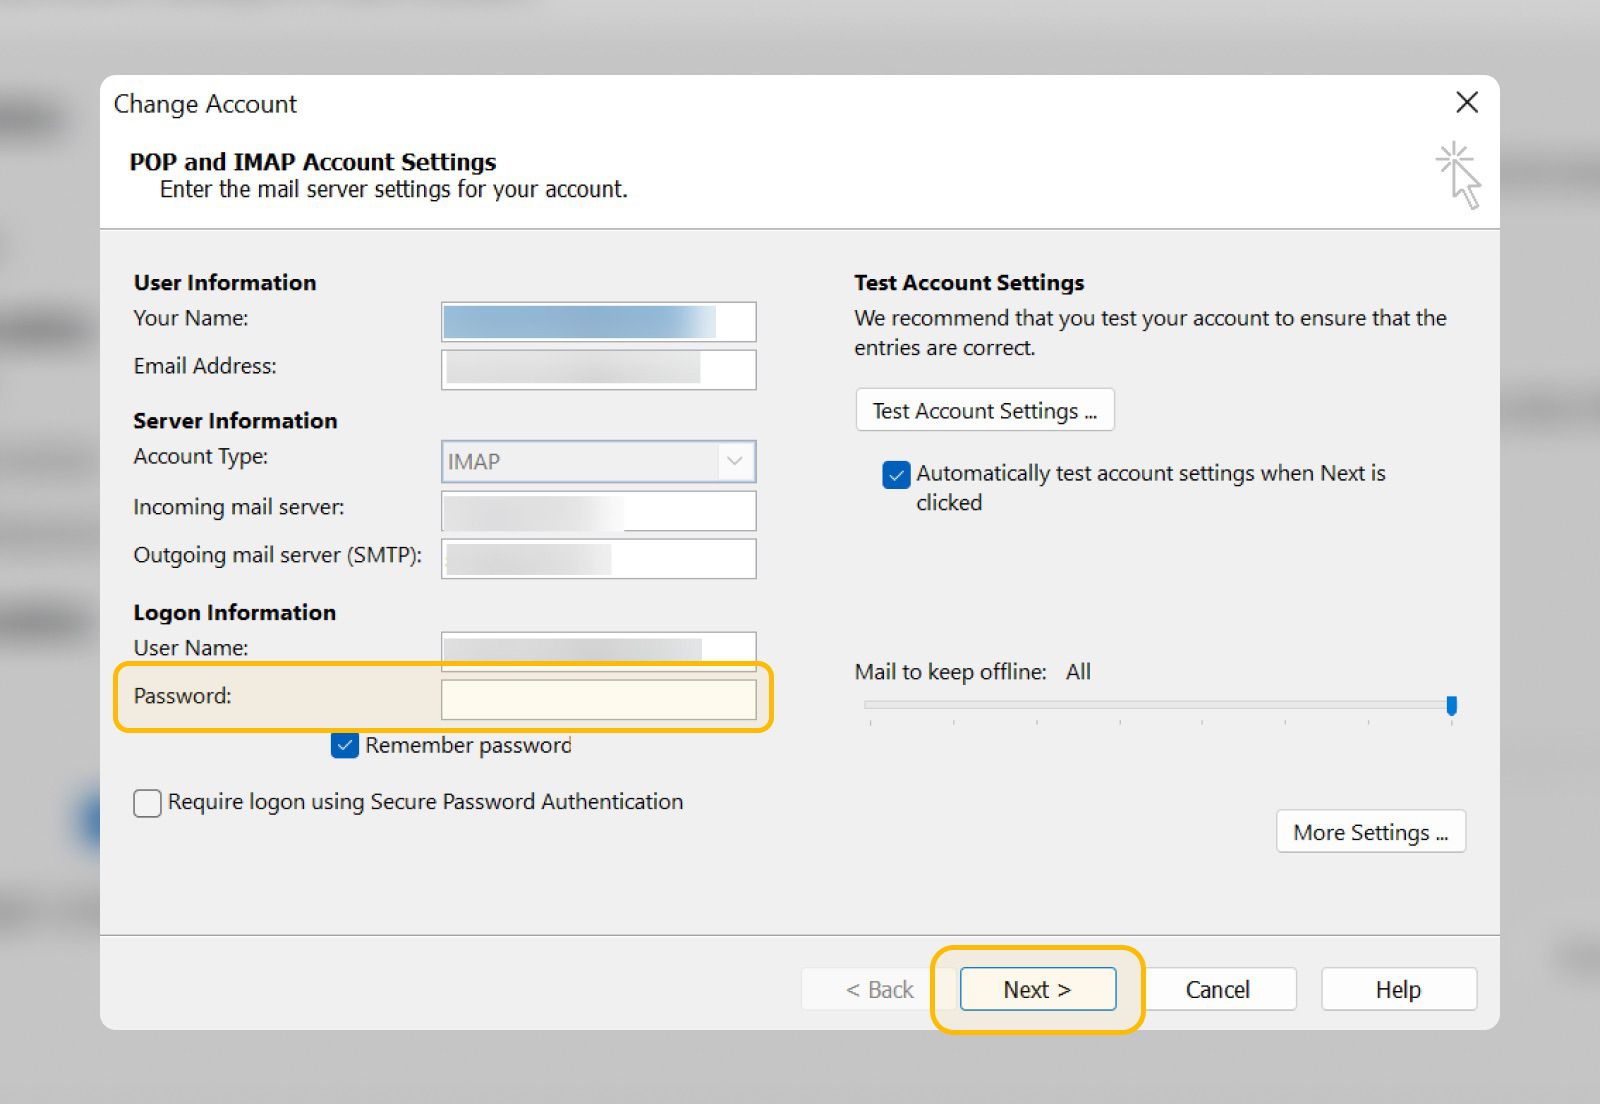Click the Change Account title text
Image resolution: width=1600 pixels, height=1104 pixels.
[x=205, y=104]
